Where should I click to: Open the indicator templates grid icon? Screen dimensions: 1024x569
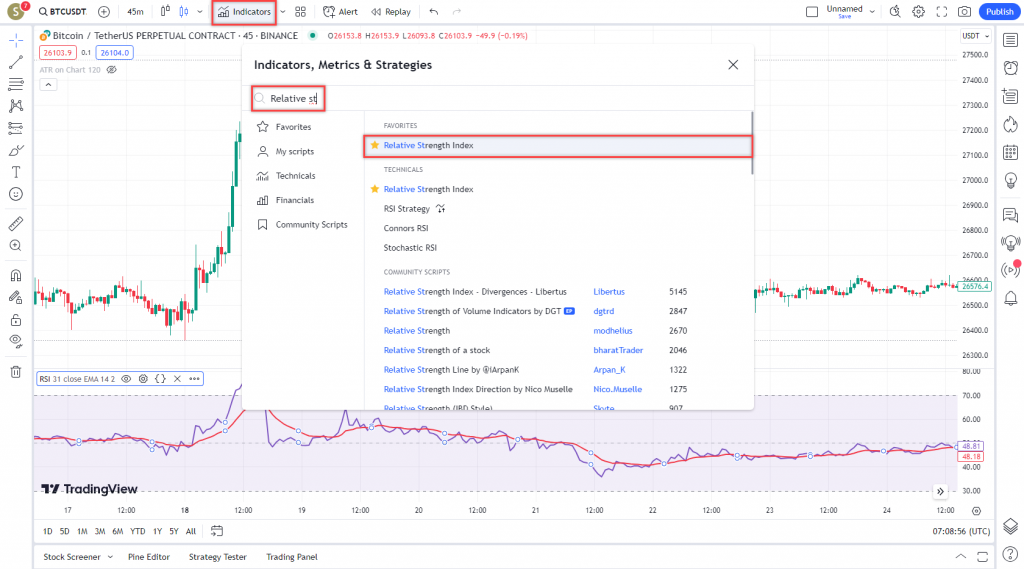point(300,12)
